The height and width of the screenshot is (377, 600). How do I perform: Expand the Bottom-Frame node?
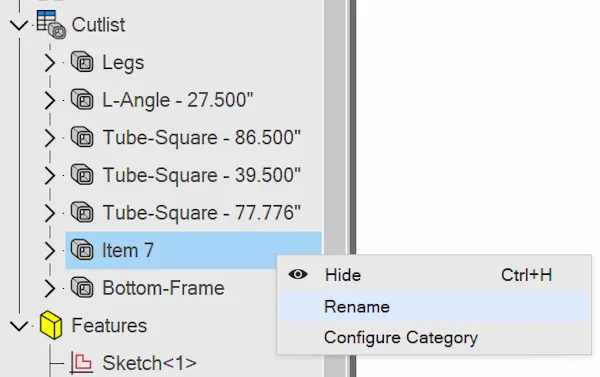(50, 288)
